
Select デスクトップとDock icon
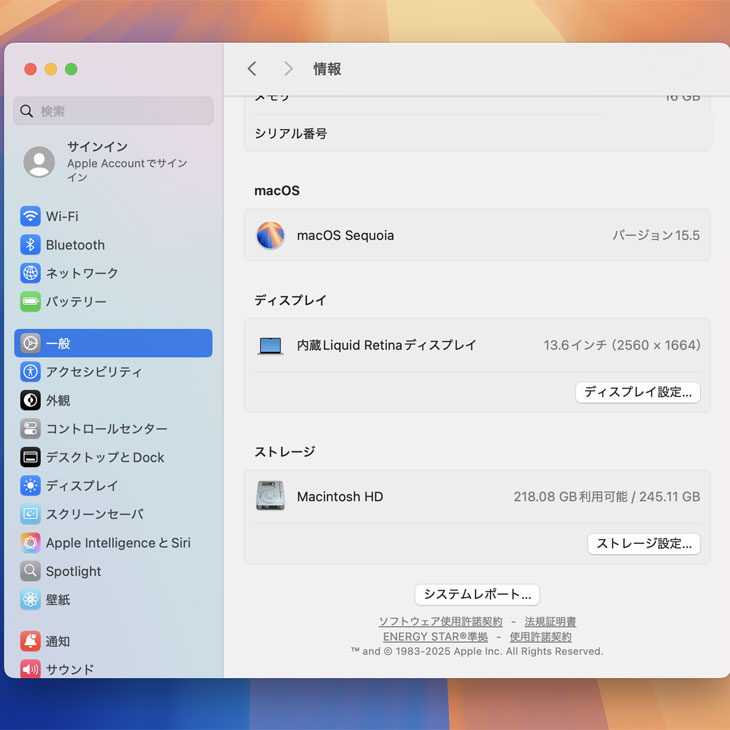(30, 457)
